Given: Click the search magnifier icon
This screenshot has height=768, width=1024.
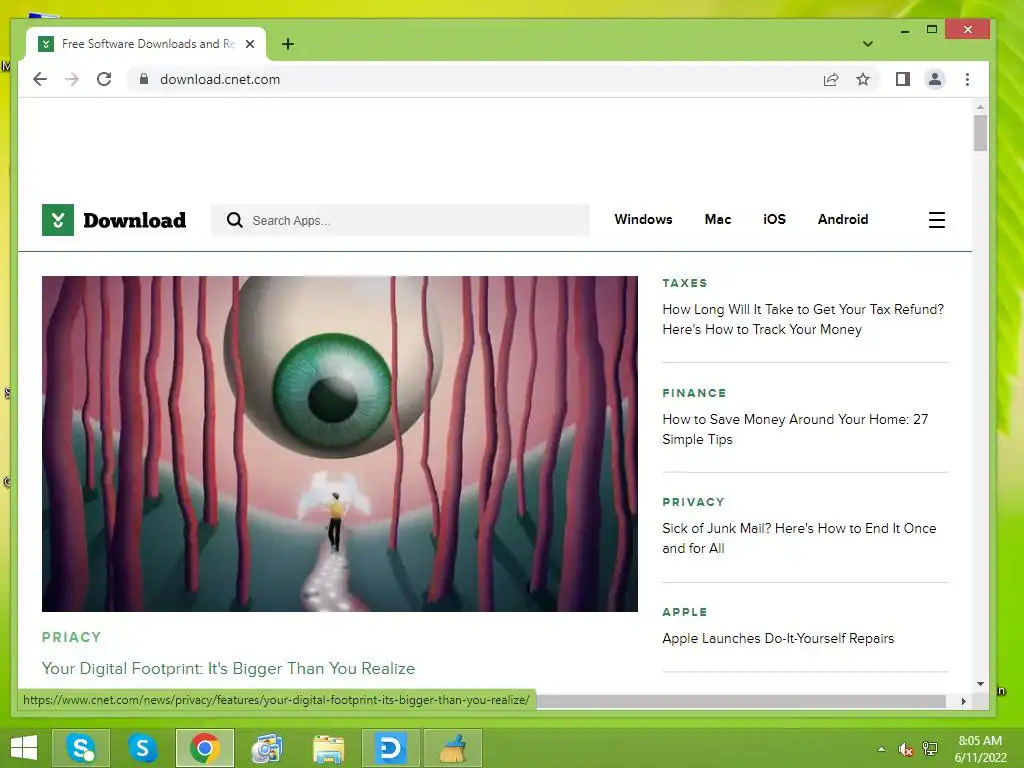Looking at the screenshot, I should point(234,220).
